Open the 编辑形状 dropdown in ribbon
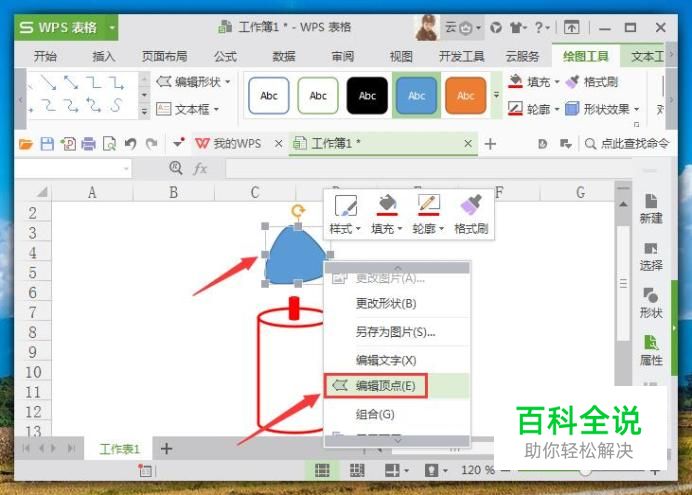This screenshot has height=495, width=692. (x=193, y=82)
